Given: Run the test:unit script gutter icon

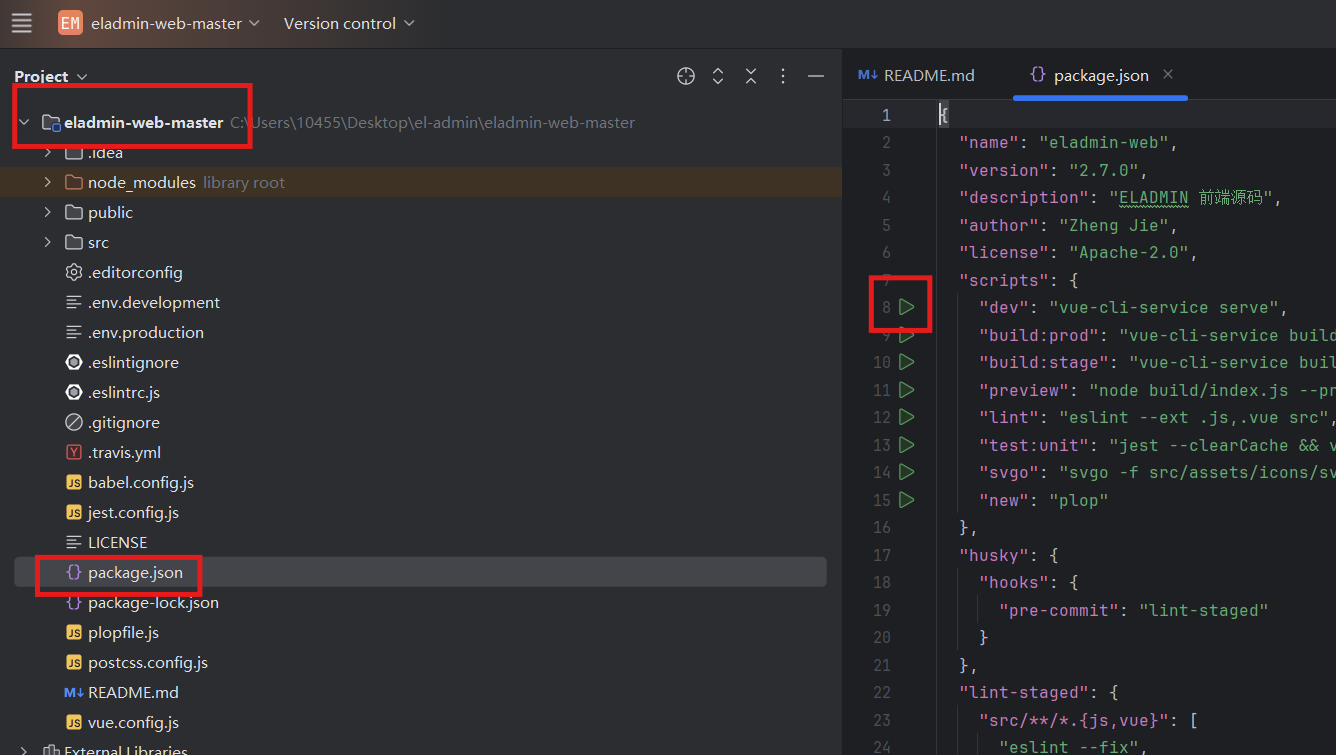Looking at the screenshot, I should 906,444.
